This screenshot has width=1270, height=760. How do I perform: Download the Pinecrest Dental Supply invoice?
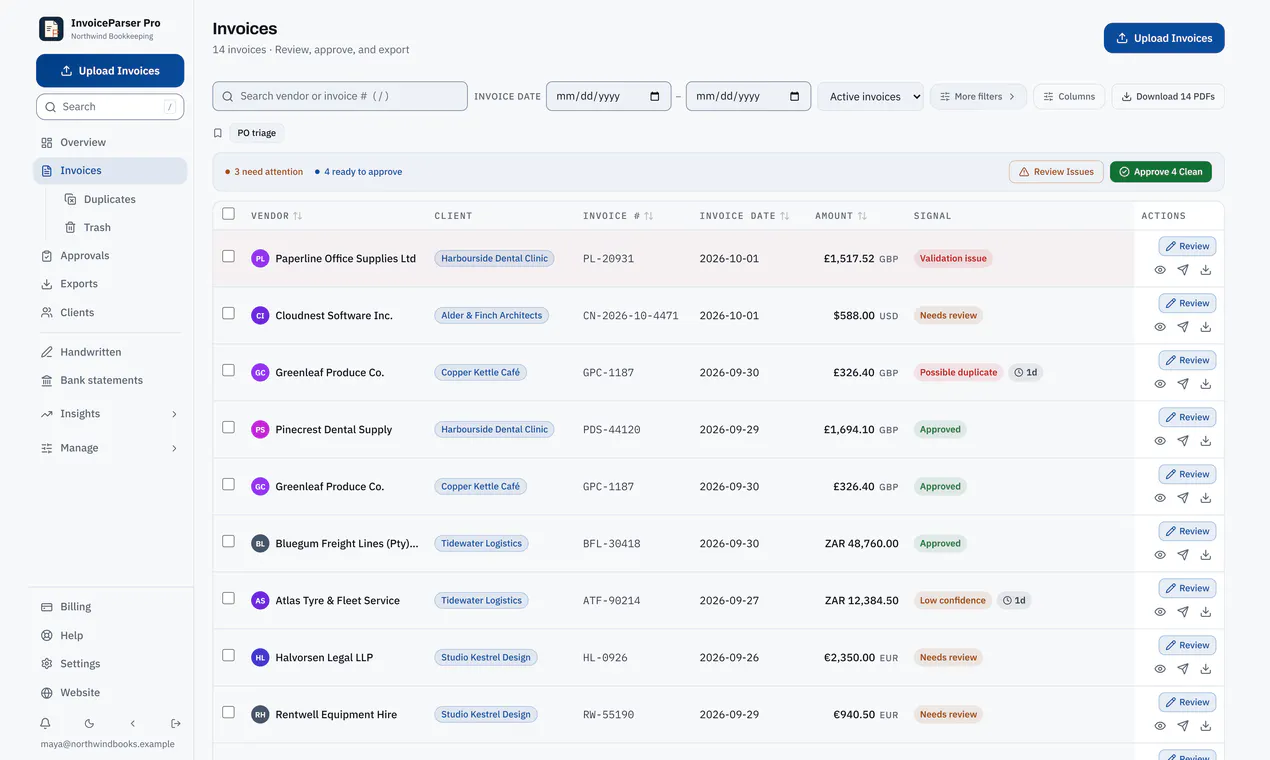click(1206, 441)
